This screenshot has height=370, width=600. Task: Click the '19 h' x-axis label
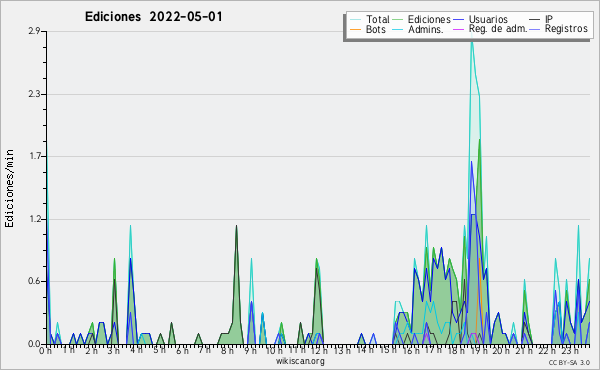[x=479, y=351]
